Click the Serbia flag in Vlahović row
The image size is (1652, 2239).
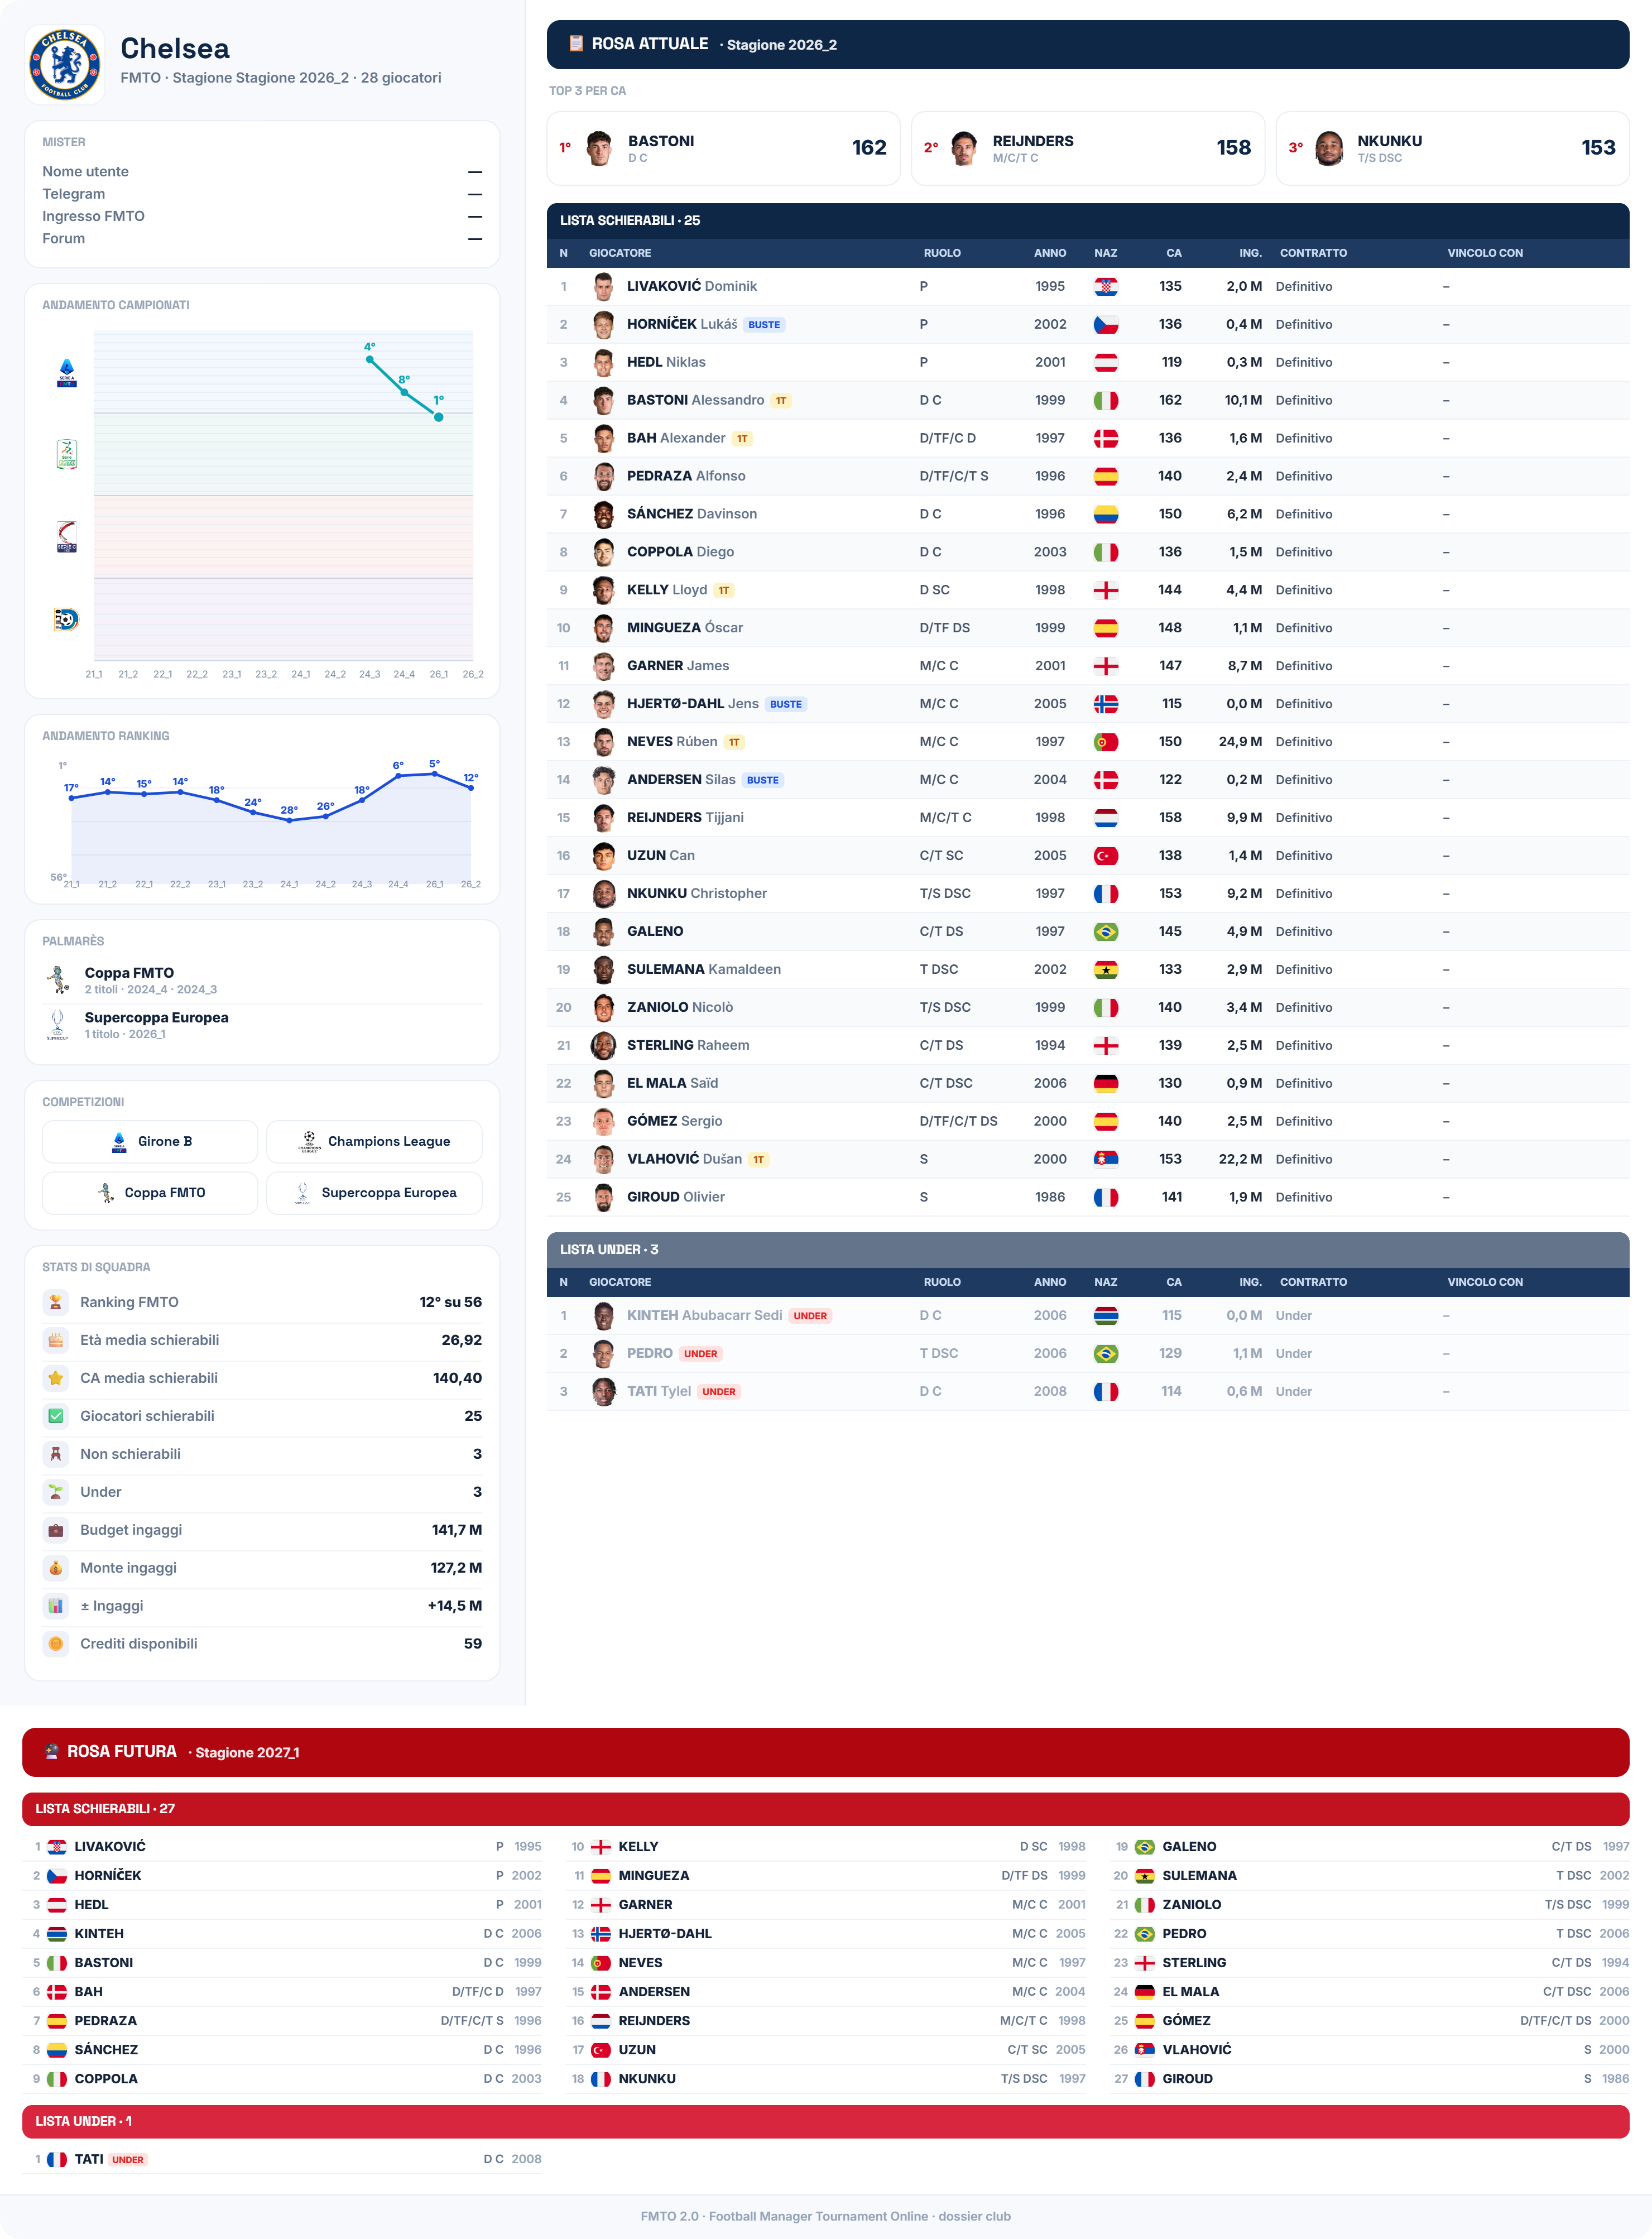[x=1105, y=1159]
